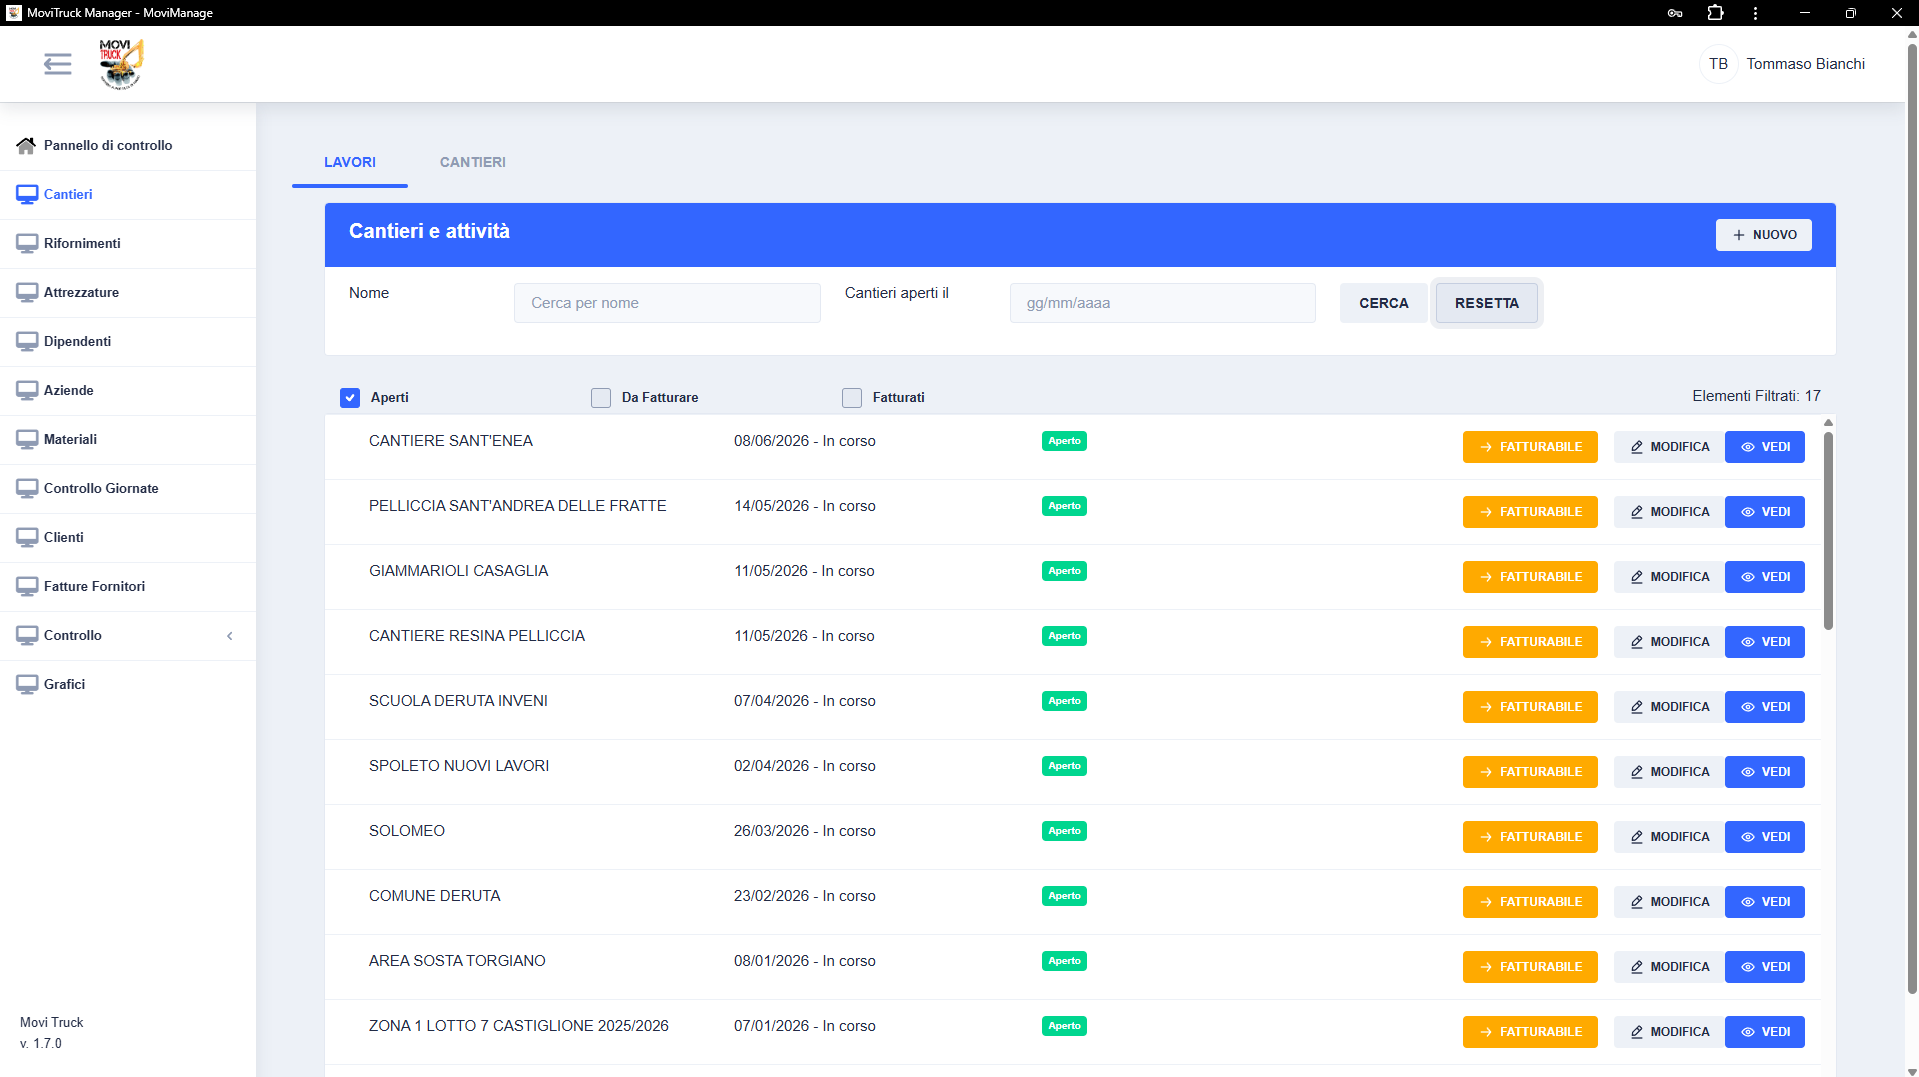Click the Cantieri aperti il date field
This screenshot has height=1077, width=1919.
[1162, 303]
